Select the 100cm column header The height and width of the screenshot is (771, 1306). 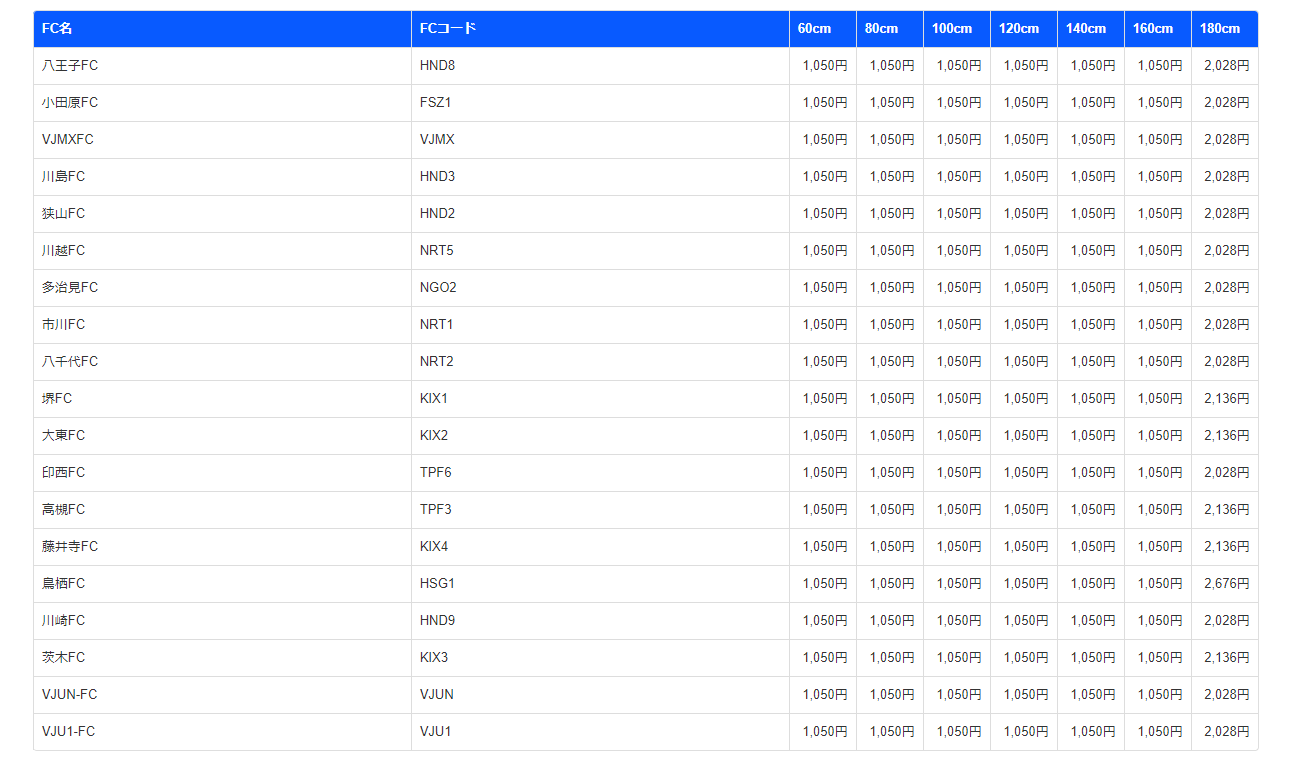coord(951,29)
